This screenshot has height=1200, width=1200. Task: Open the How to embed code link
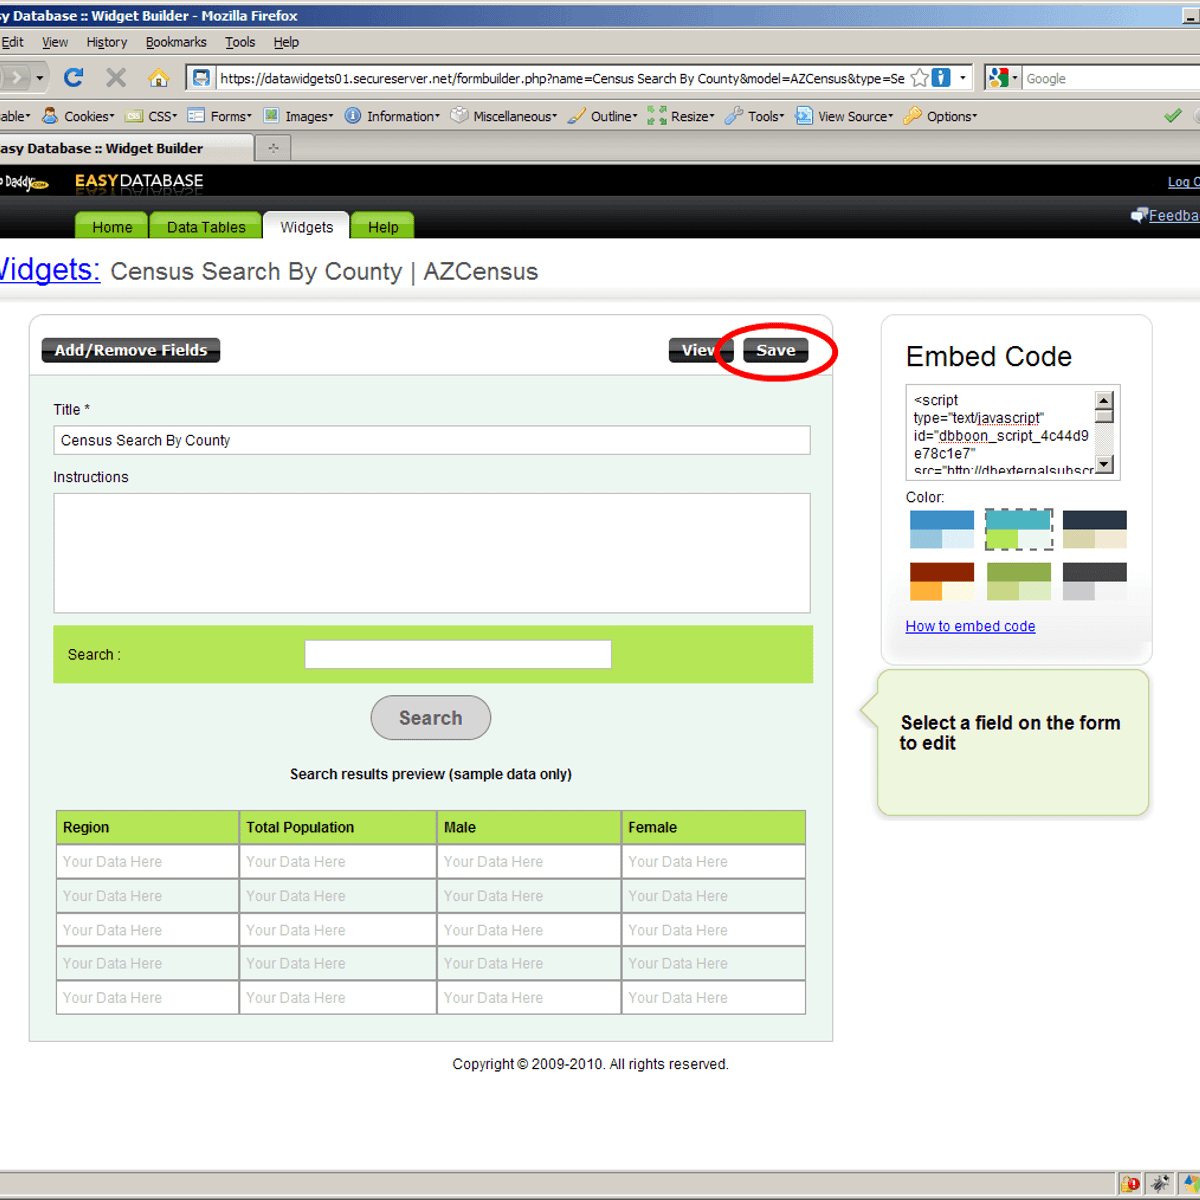(970, 626)
